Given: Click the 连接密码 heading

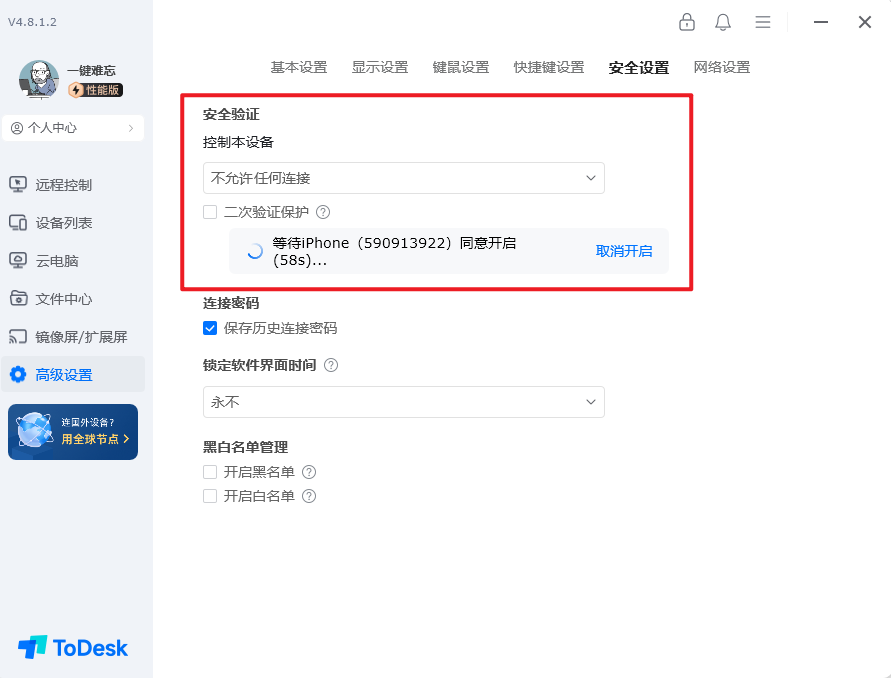Looking at the screenshot, I should click(x=231, y=303).
